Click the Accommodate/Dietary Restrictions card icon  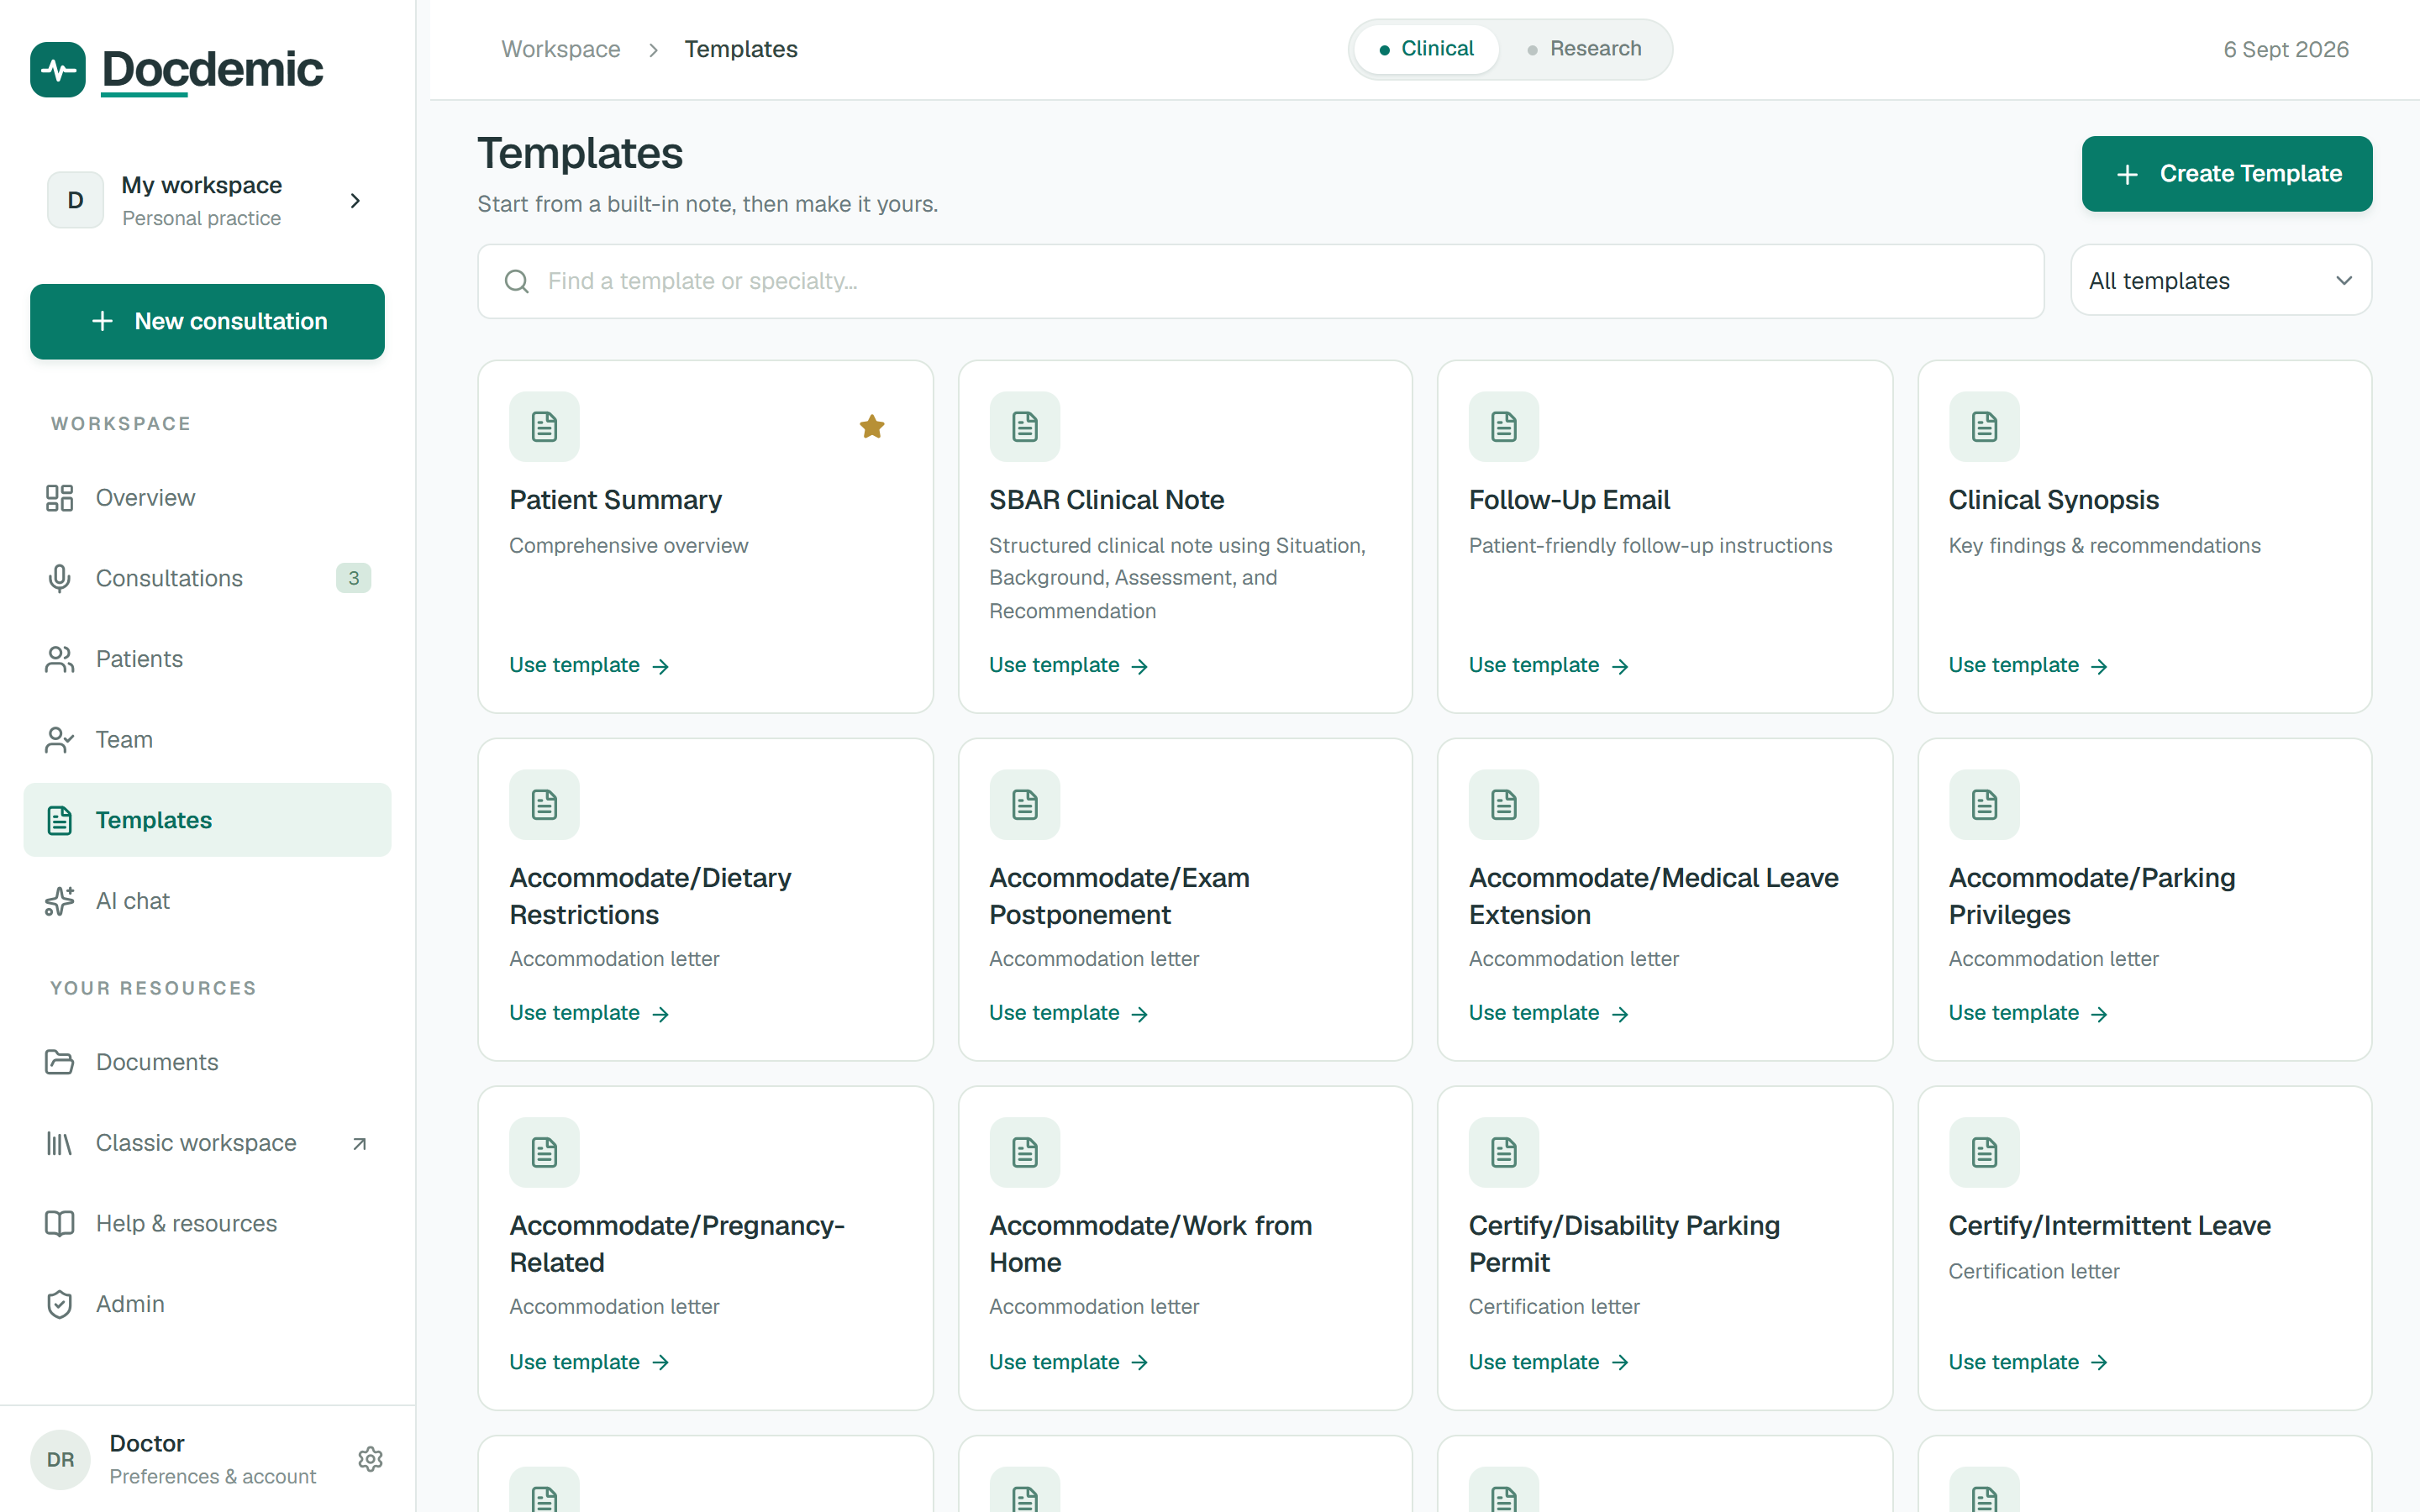coord(544,805)
